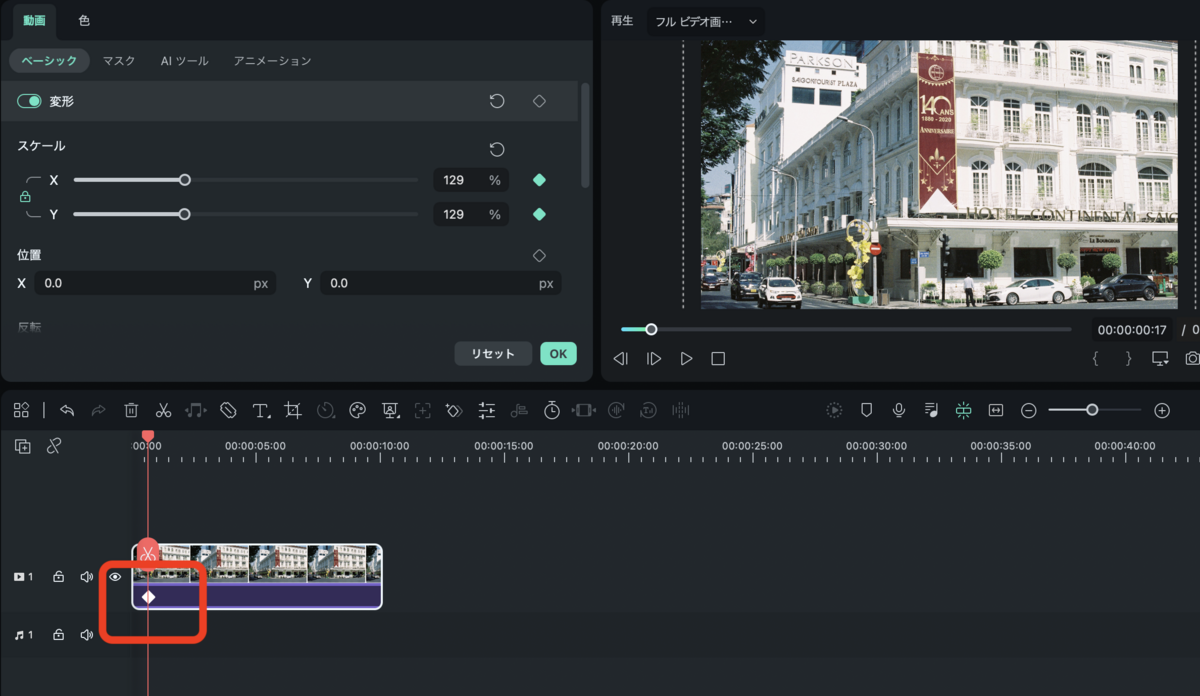Viewport: 1200px width, 696px height.
Task: Toggle the green snapping icon
Action: click(963, 410)
